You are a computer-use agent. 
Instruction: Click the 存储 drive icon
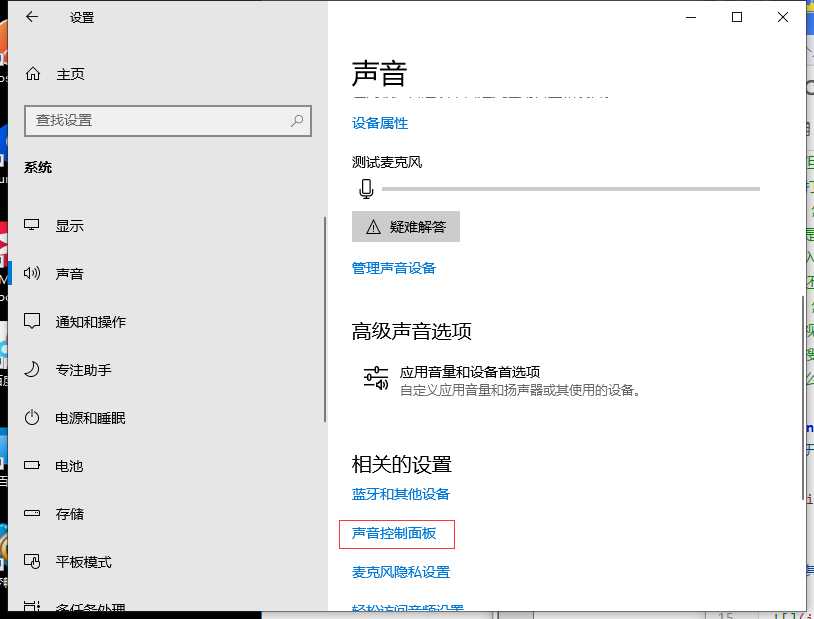[32, 513]
